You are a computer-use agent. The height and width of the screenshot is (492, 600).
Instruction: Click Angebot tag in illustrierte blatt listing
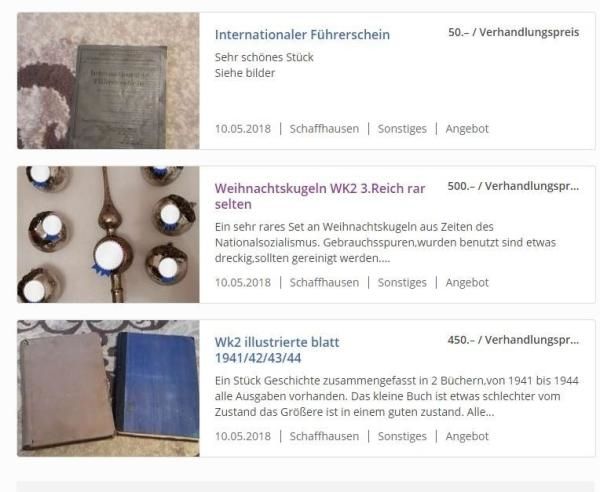click(x=467, y=436)
